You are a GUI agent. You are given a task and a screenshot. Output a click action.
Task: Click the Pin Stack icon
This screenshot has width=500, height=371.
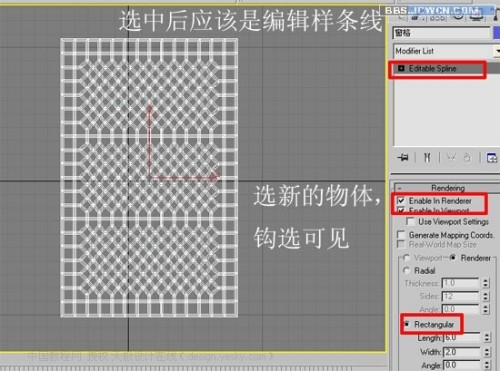[403, 157]
